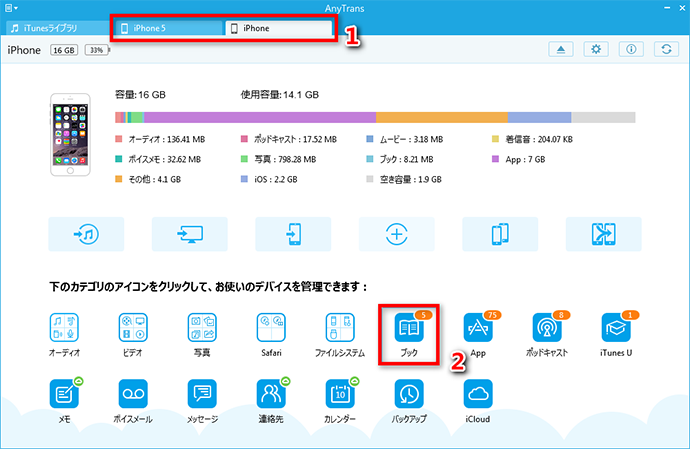Viewport: 690px width, 449px height.
Task: Click the content to device transfer shortcut
Action: pos(293,234)
